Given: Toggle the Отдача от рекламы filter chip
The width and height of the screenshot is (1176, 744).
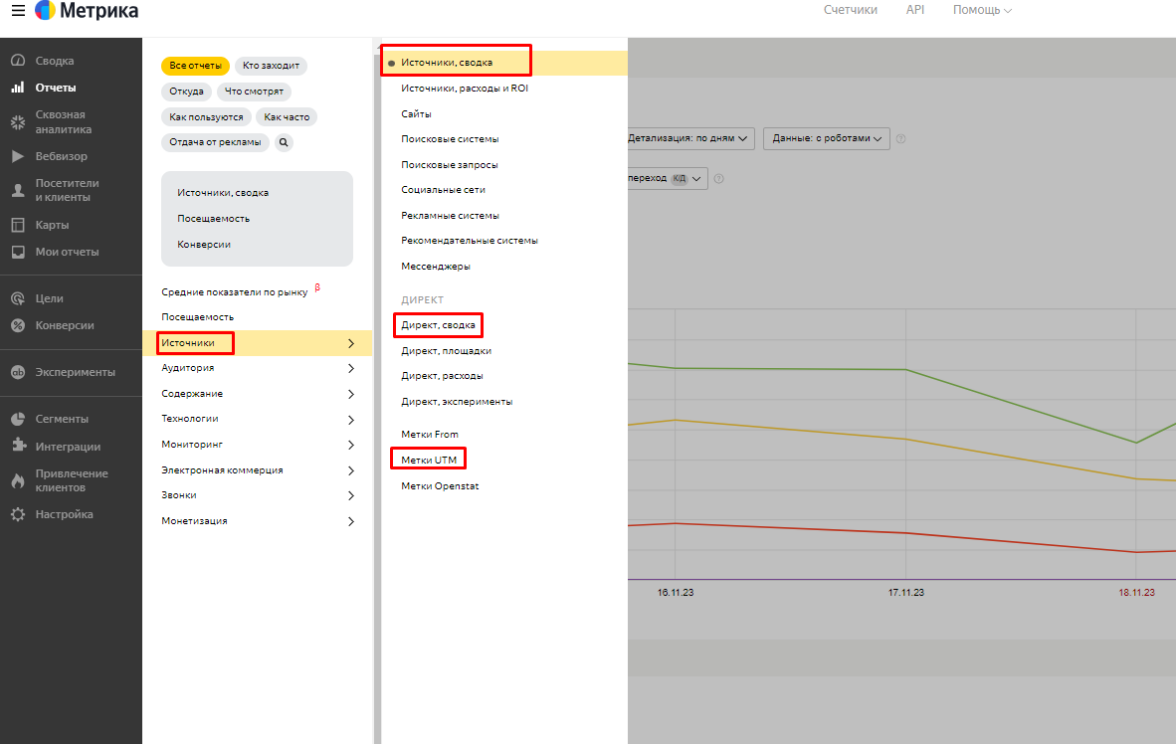Looking at the screenshot, I should 215,142.
